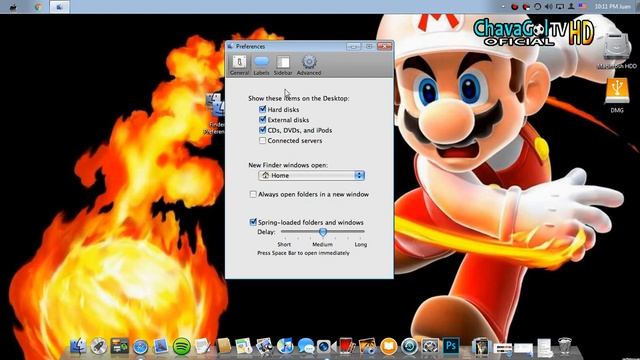Open the Labels preferences tab
The height and width of the screenshot is (360, 640).
tap(261, 65)
